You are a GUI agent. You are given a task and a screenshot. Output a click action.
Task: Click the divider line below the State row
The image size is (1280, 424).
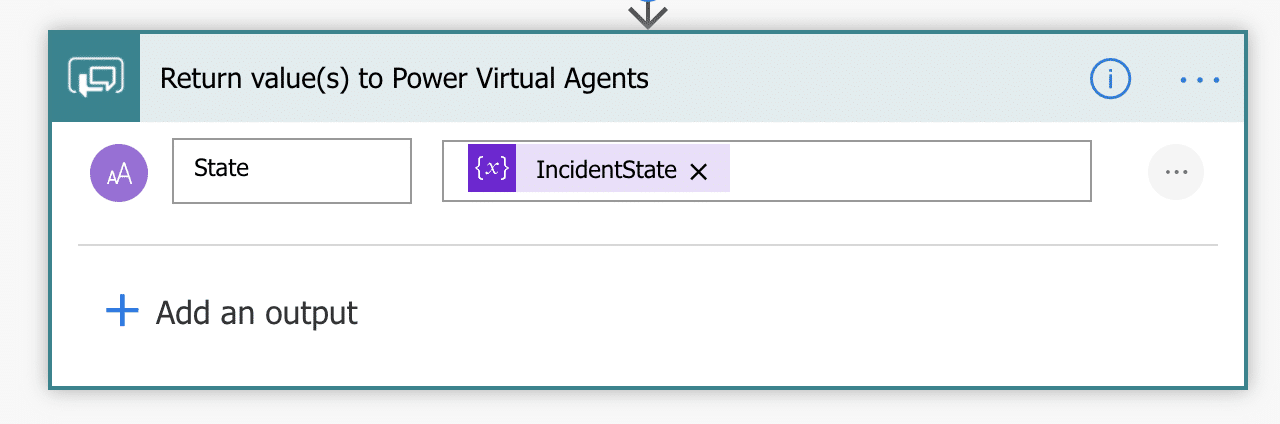coord(648,245)
